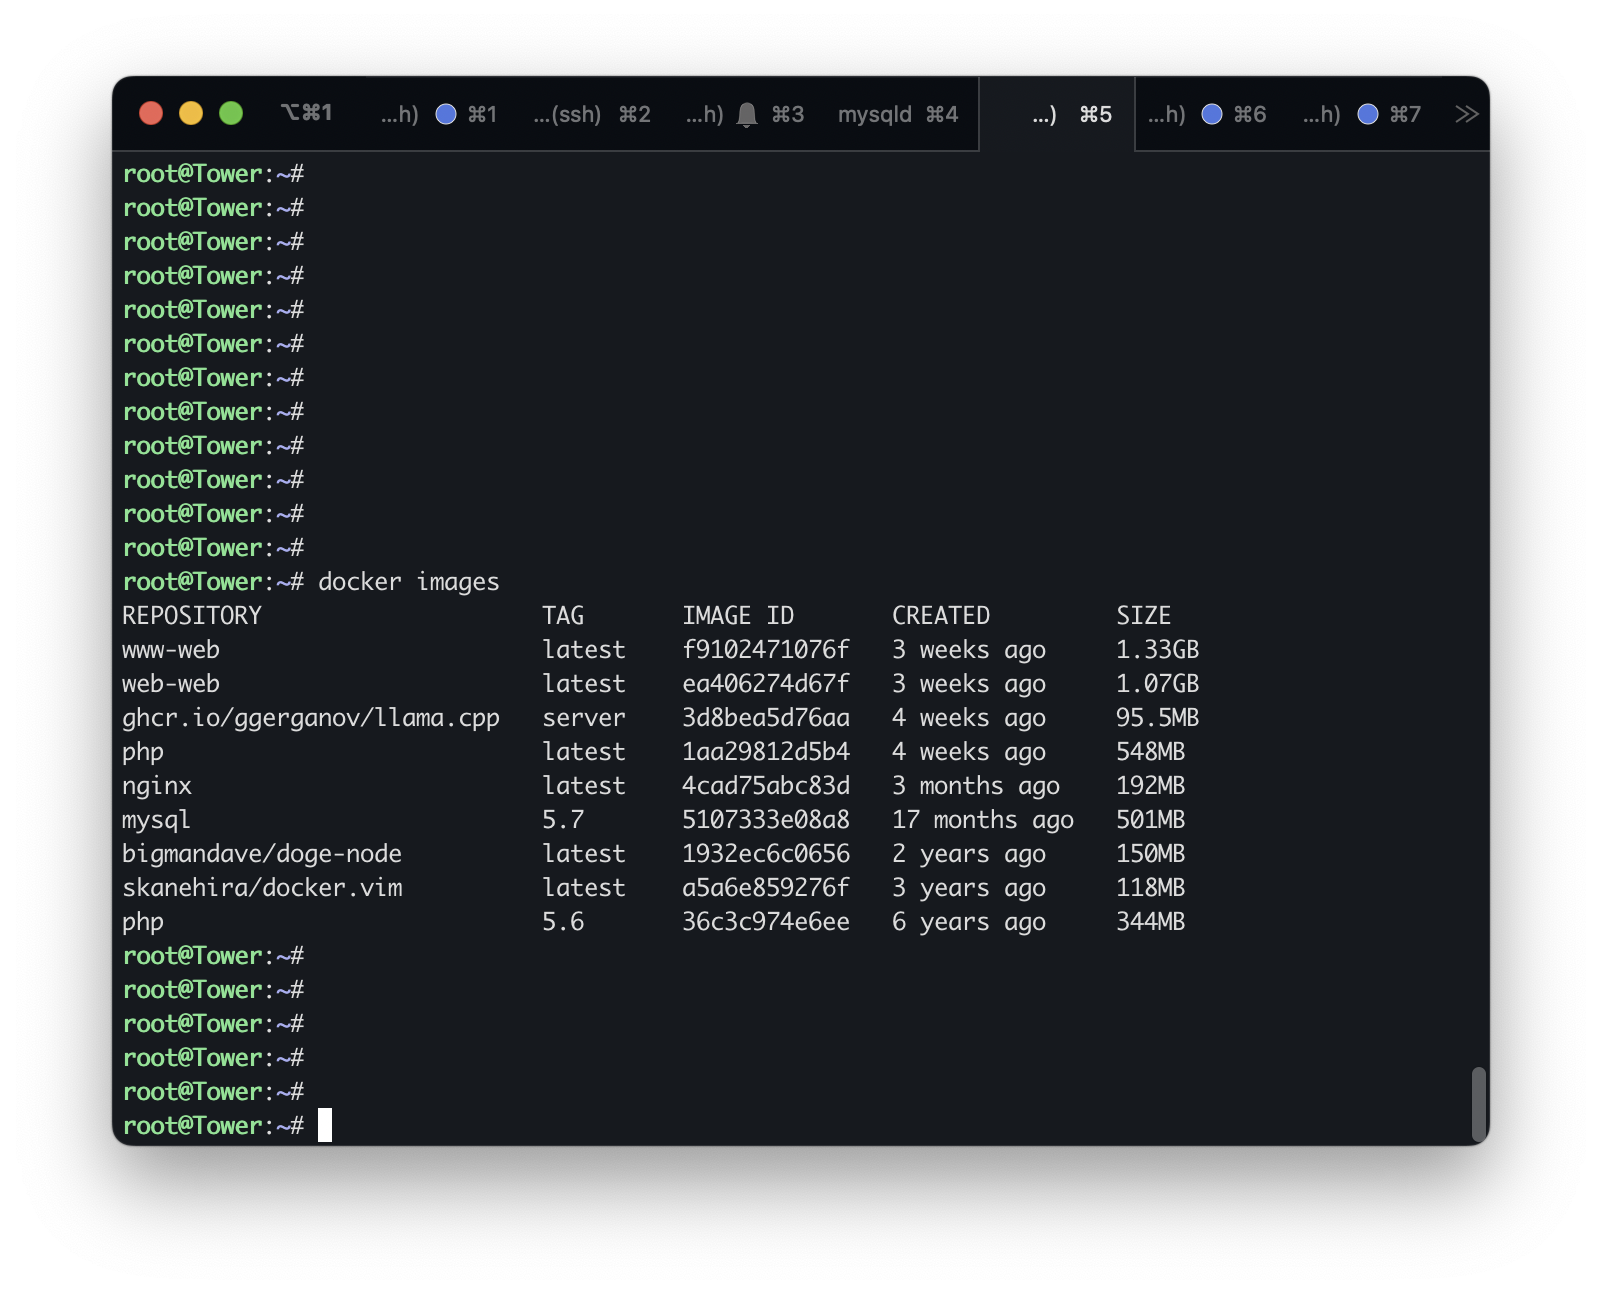This screenshot has width=1602, height=1294.
Task: Click image ID f9102471076f
Action: (765, 650)
